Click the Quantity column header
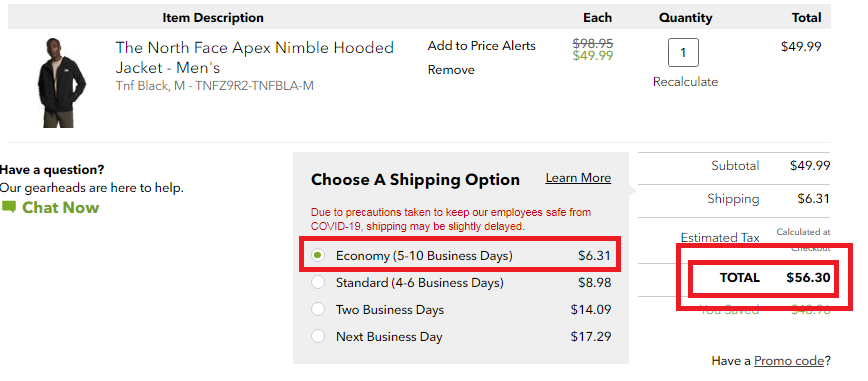Screen dimensions: 868x381 coord(685,18)
